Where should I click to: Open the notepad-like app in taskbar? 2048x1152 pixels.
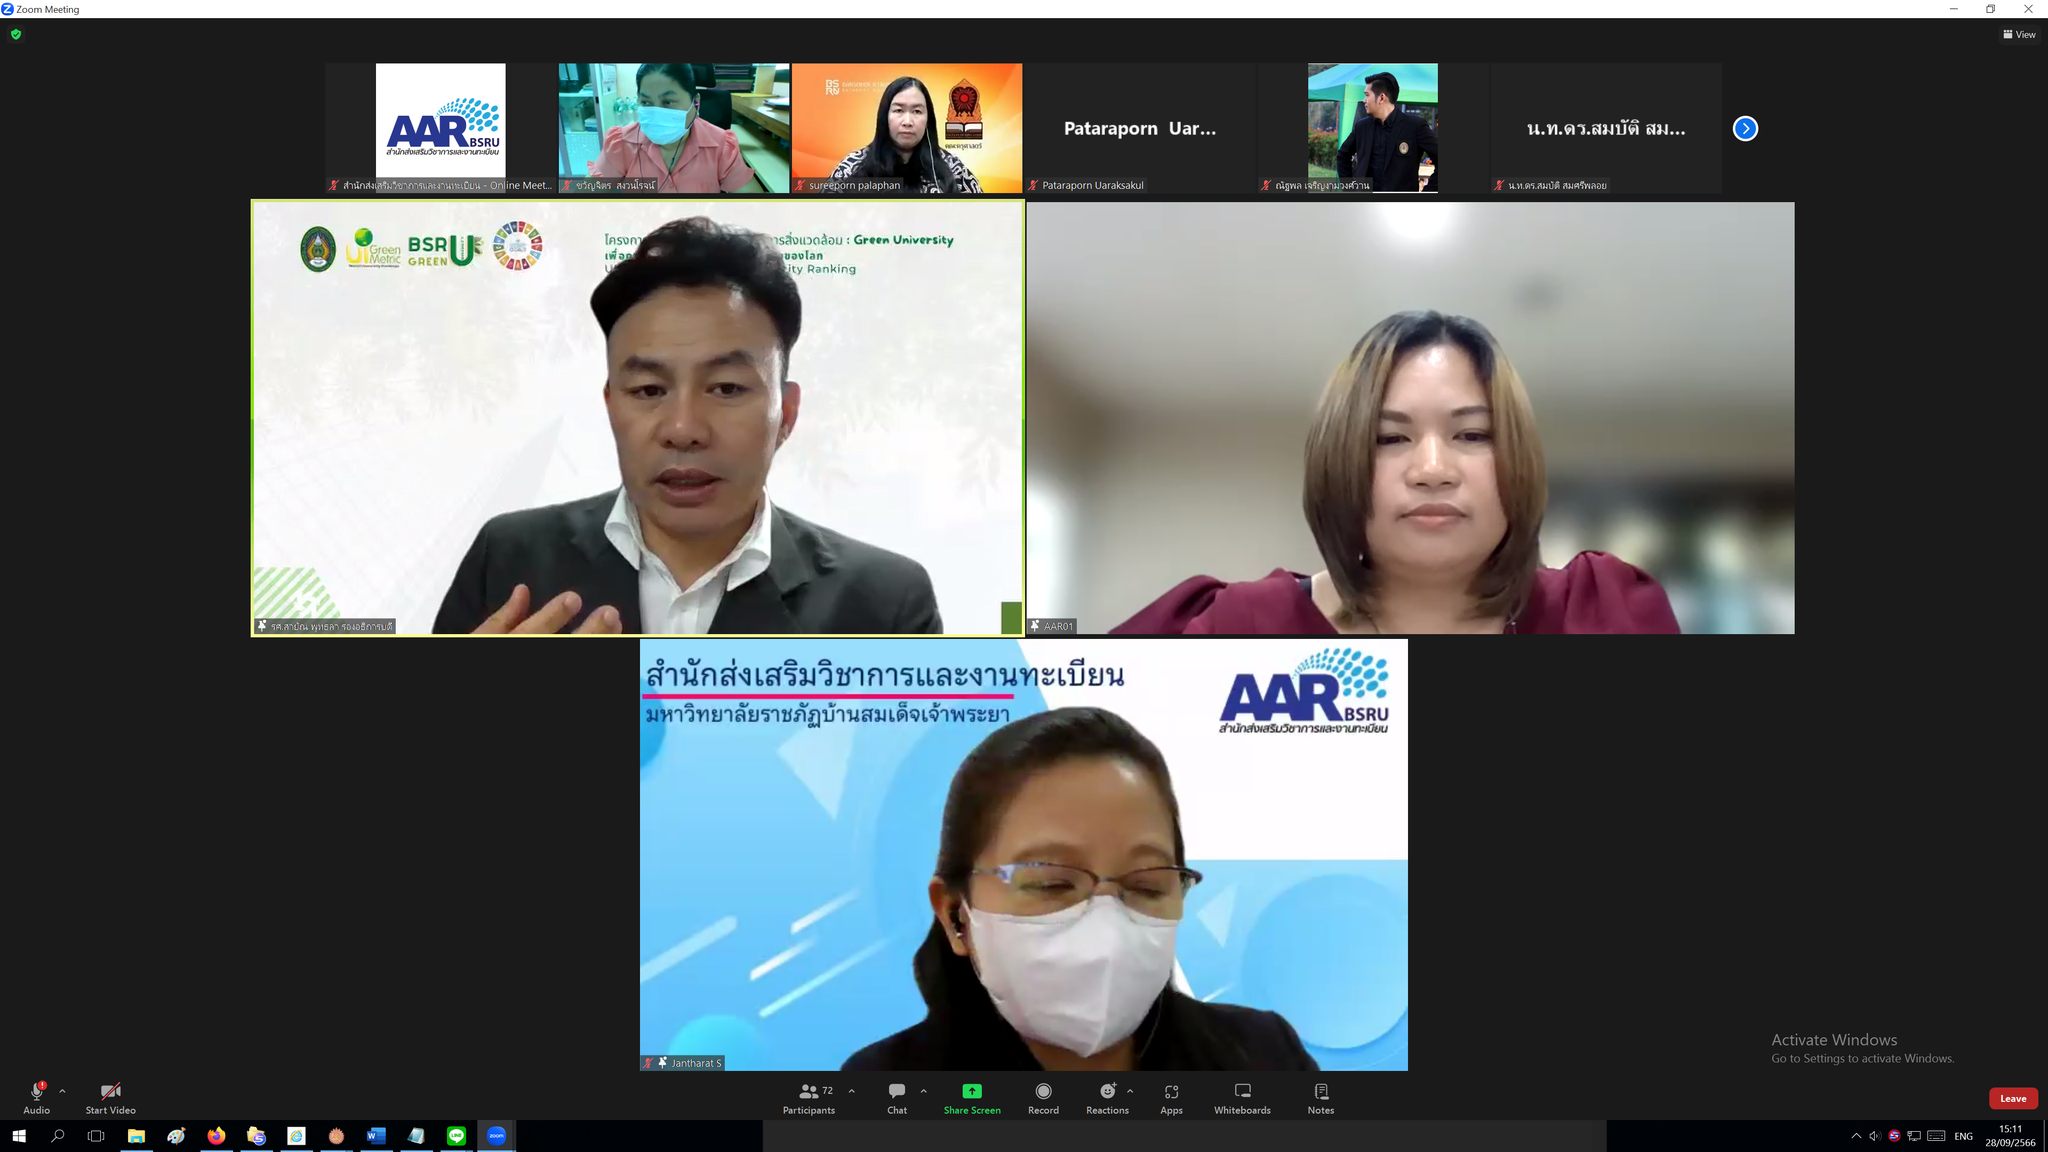tap(416, 1136)
